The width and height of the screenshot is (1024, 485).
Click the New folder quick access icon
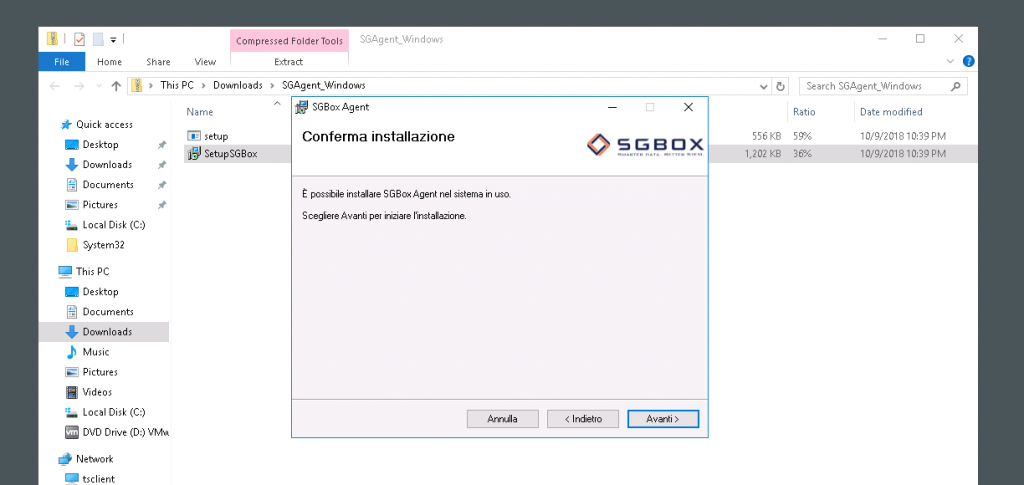pyautogui.click(x=99, y=39)
